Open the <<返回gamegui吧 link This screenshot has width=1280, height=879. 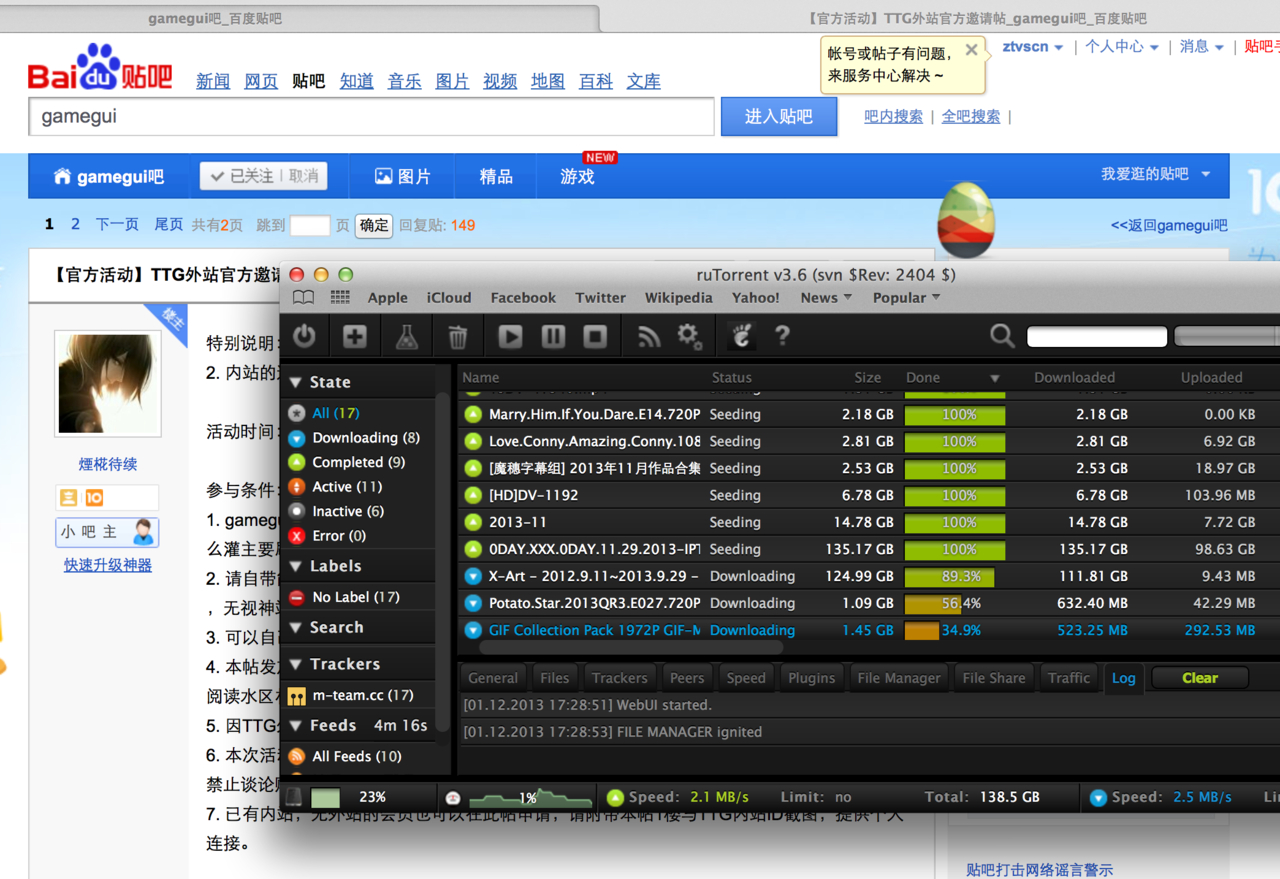click(x=1169, y=226)
